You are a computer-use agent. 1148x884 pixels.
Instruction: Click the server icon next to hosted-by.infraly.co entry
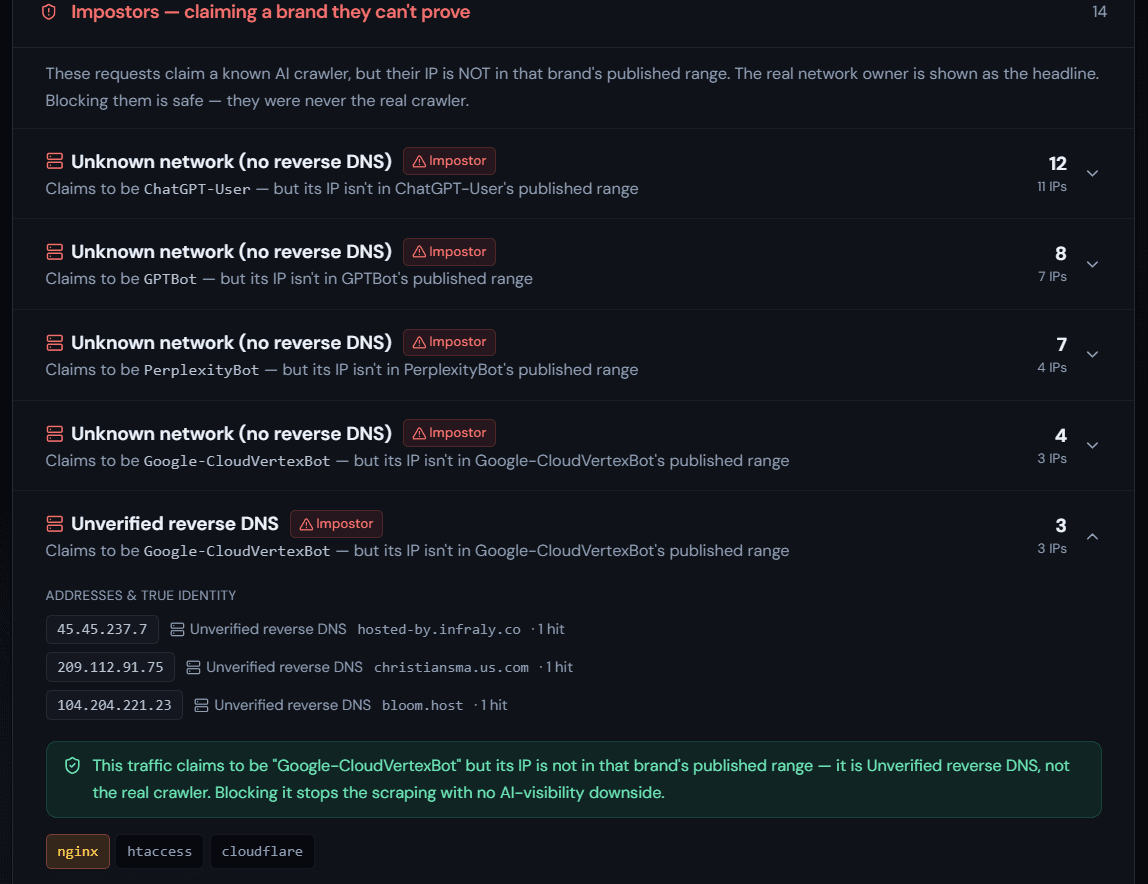click(177, 630)
